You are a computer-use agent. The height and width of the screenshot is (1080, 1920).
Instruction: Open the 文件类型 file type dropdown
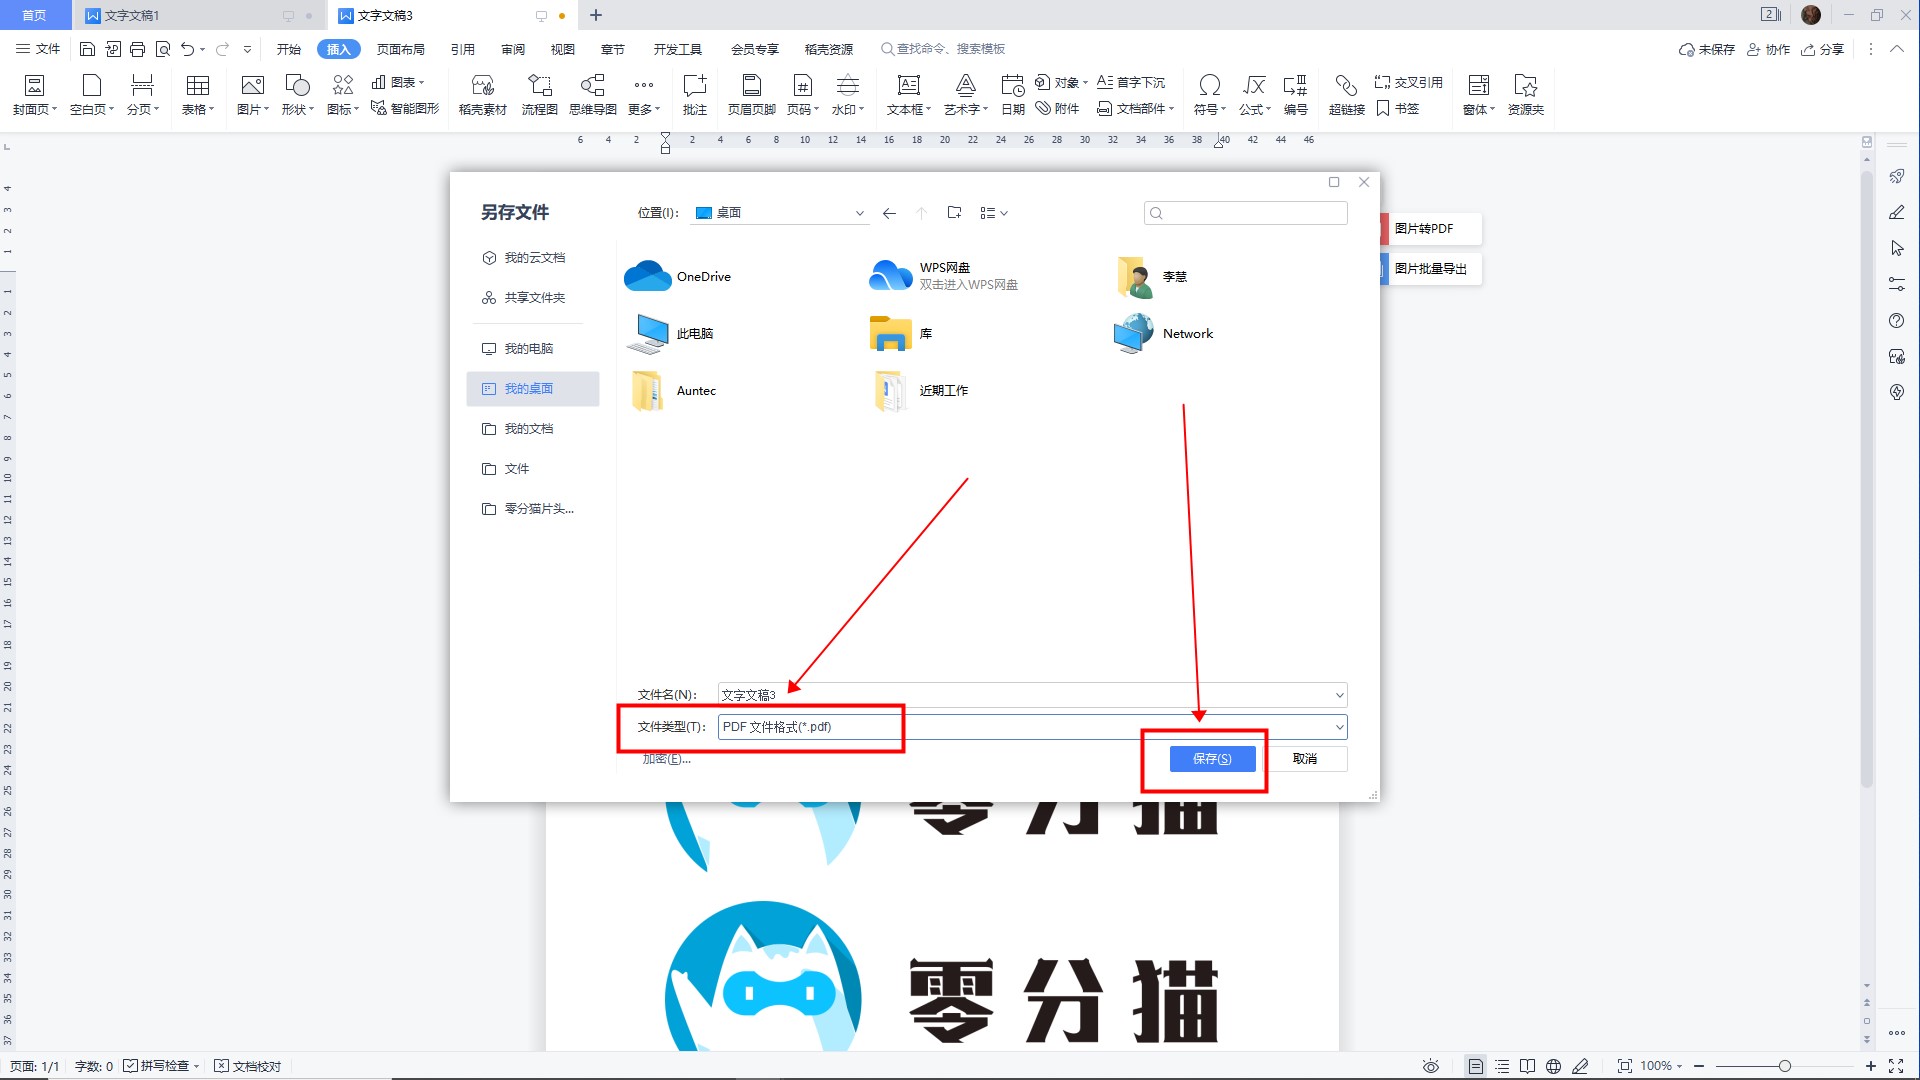[1339, 727]
